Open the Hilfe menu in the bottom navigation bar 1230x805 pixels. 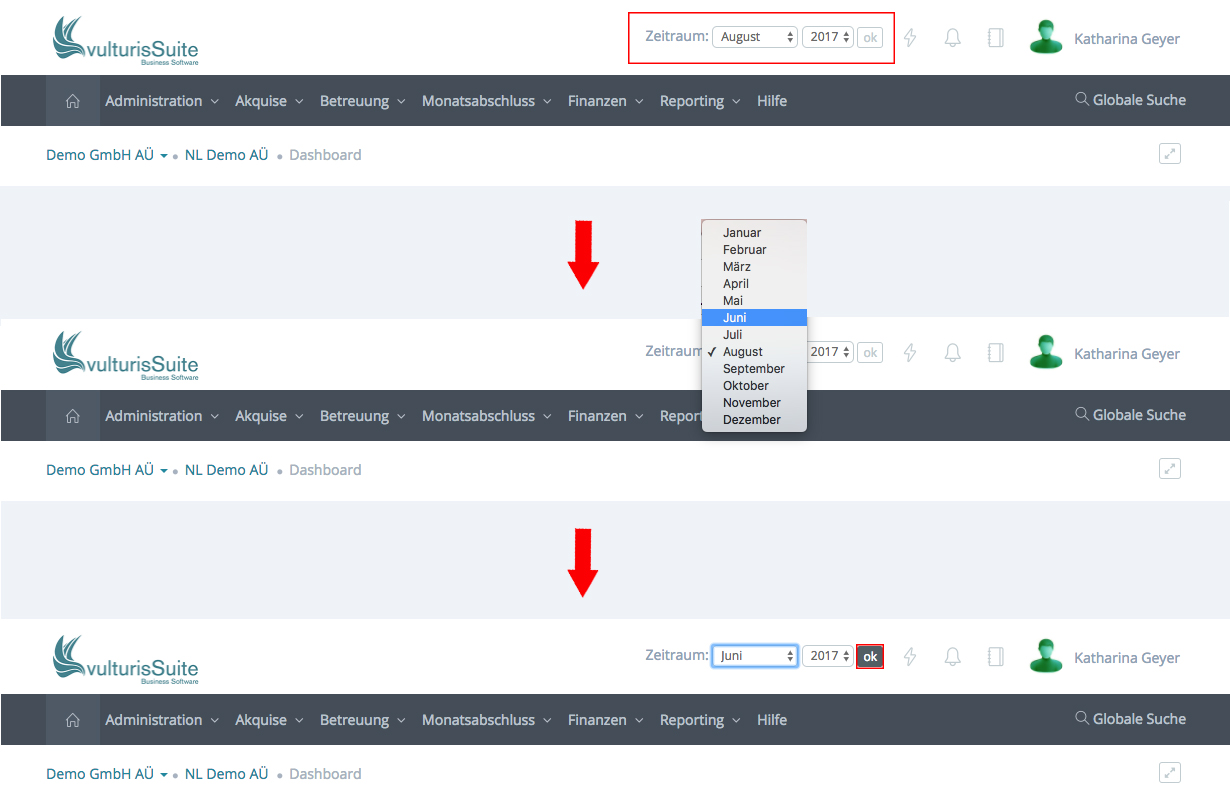click(771, 720)
